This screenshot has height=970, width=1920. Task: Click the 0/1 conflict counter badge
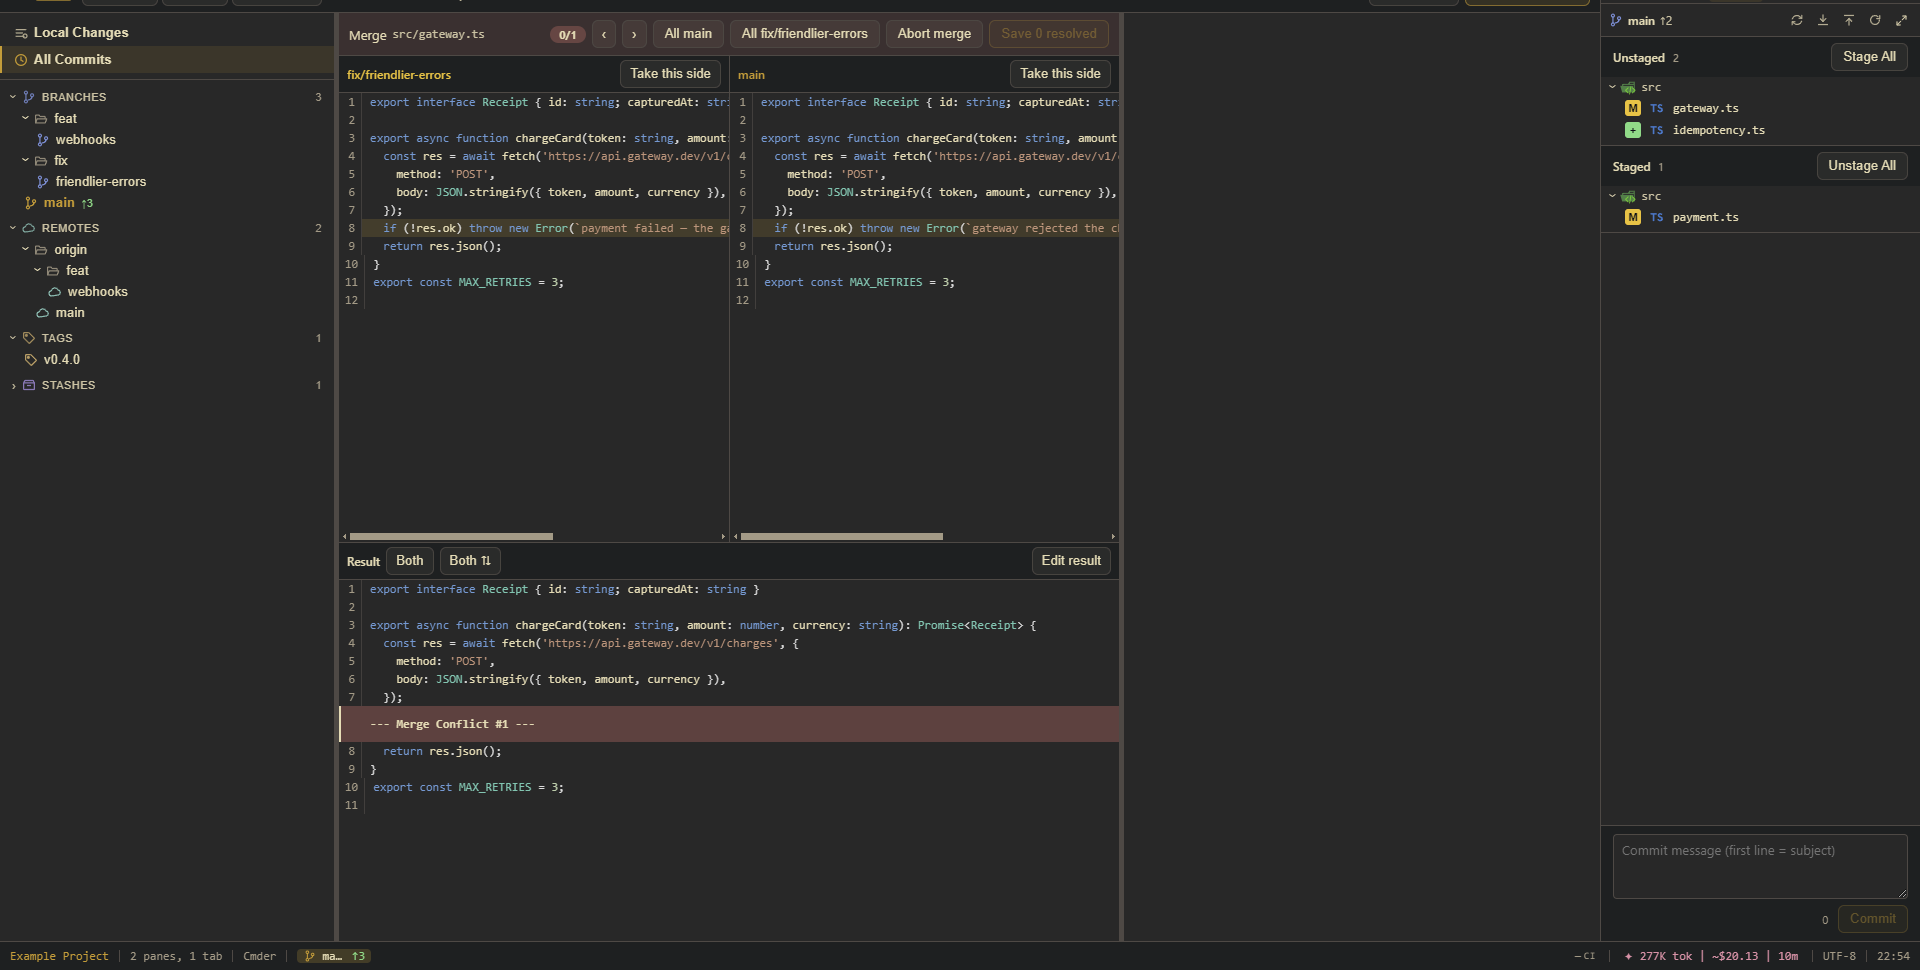tap(567, 35)
